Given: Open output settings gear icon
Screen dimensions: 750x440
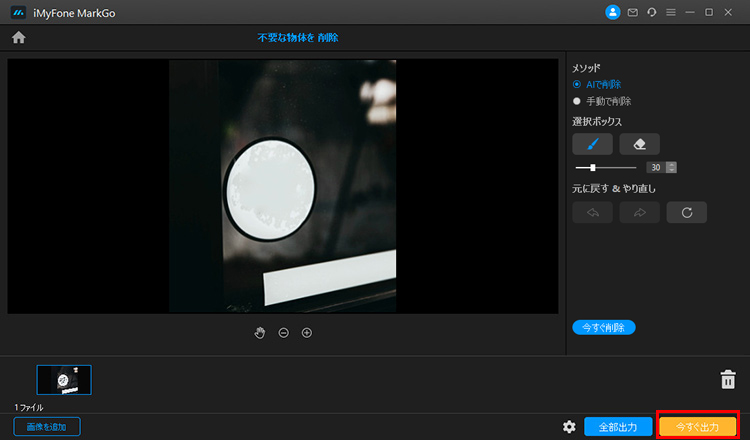Looking at the screenshot, I should tap(569, 427).
